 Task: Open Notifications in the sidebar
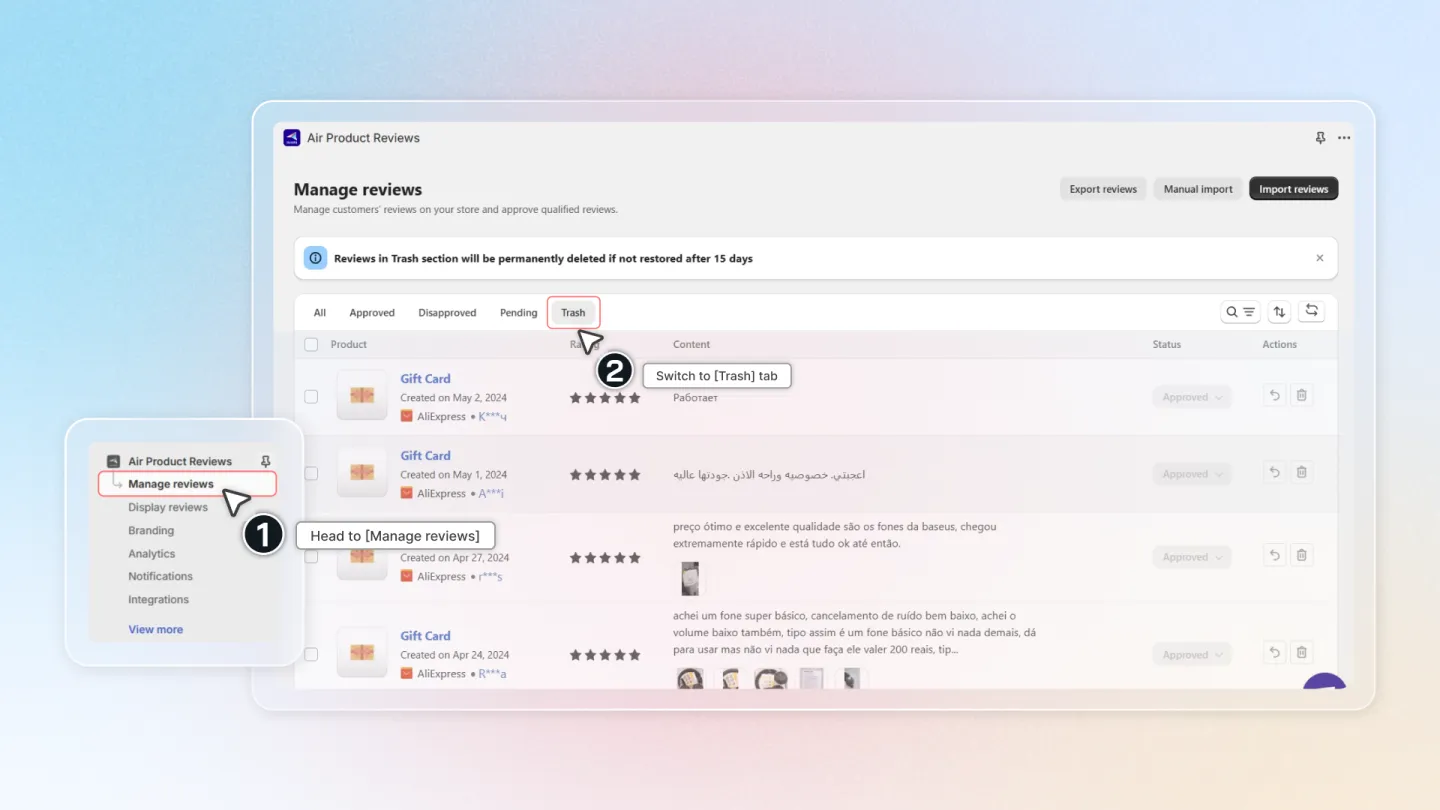[161, 576]
